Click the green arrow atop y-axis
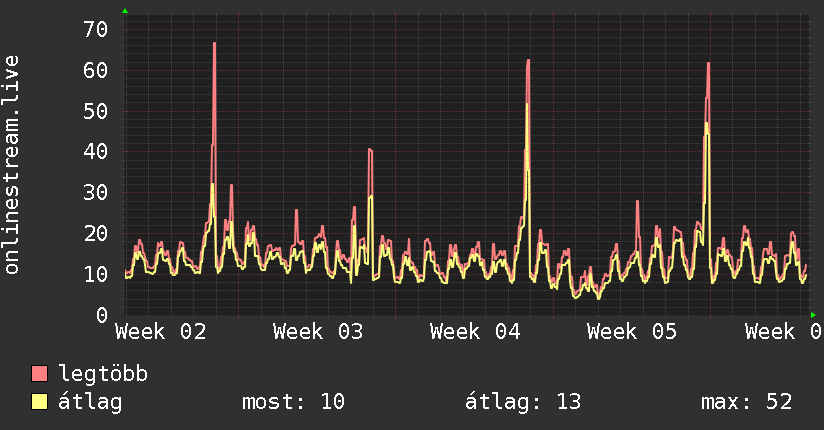 [125, 11]
